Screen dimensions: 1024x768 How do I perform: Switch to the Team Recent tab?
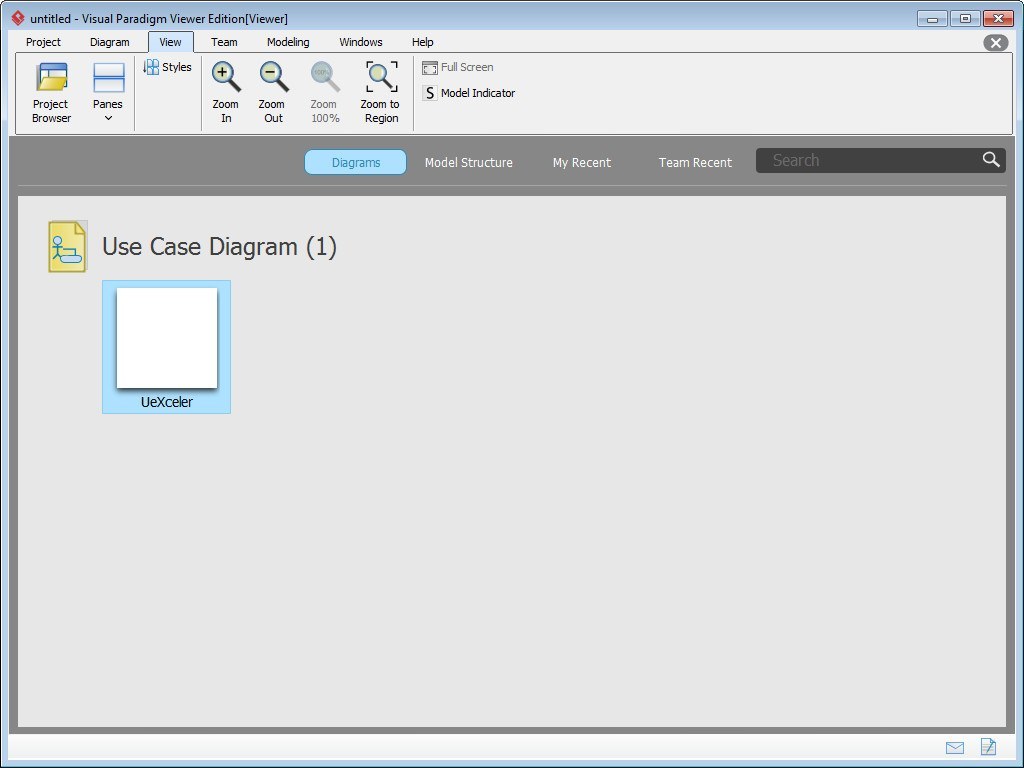point(695,162)
